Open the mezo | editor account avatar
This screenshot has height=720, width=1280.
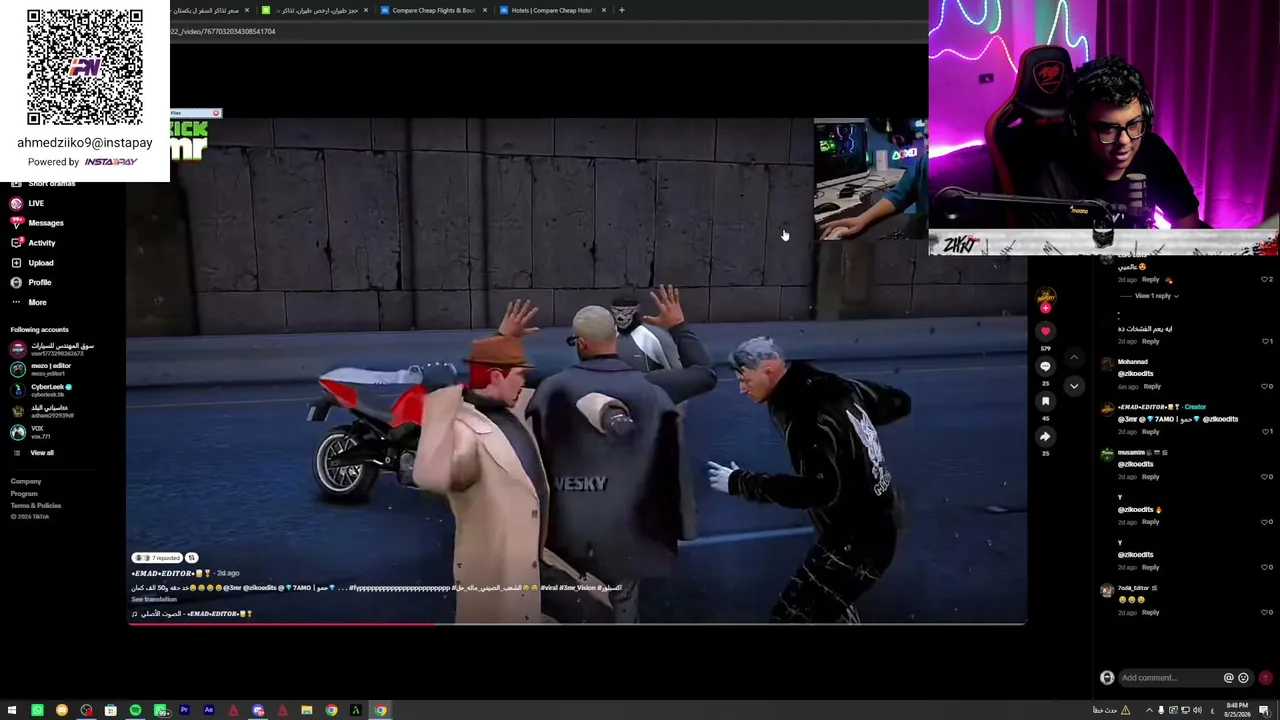18,368
